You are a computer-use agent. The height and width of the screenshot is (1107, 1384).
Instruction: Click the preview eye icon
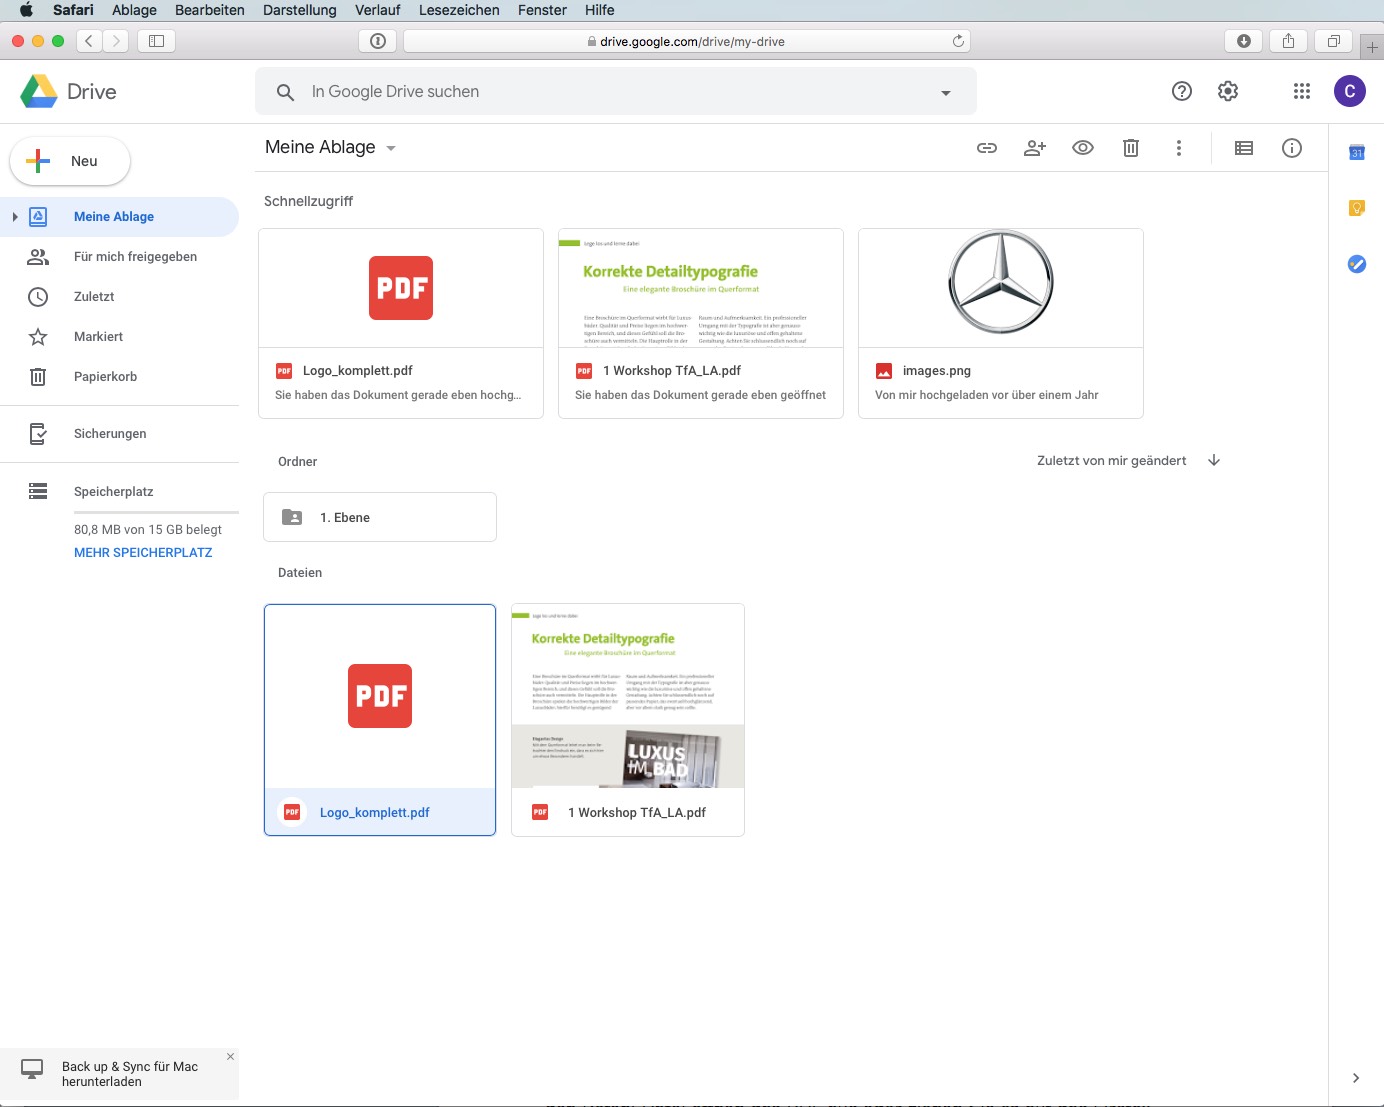[1083, 148]
